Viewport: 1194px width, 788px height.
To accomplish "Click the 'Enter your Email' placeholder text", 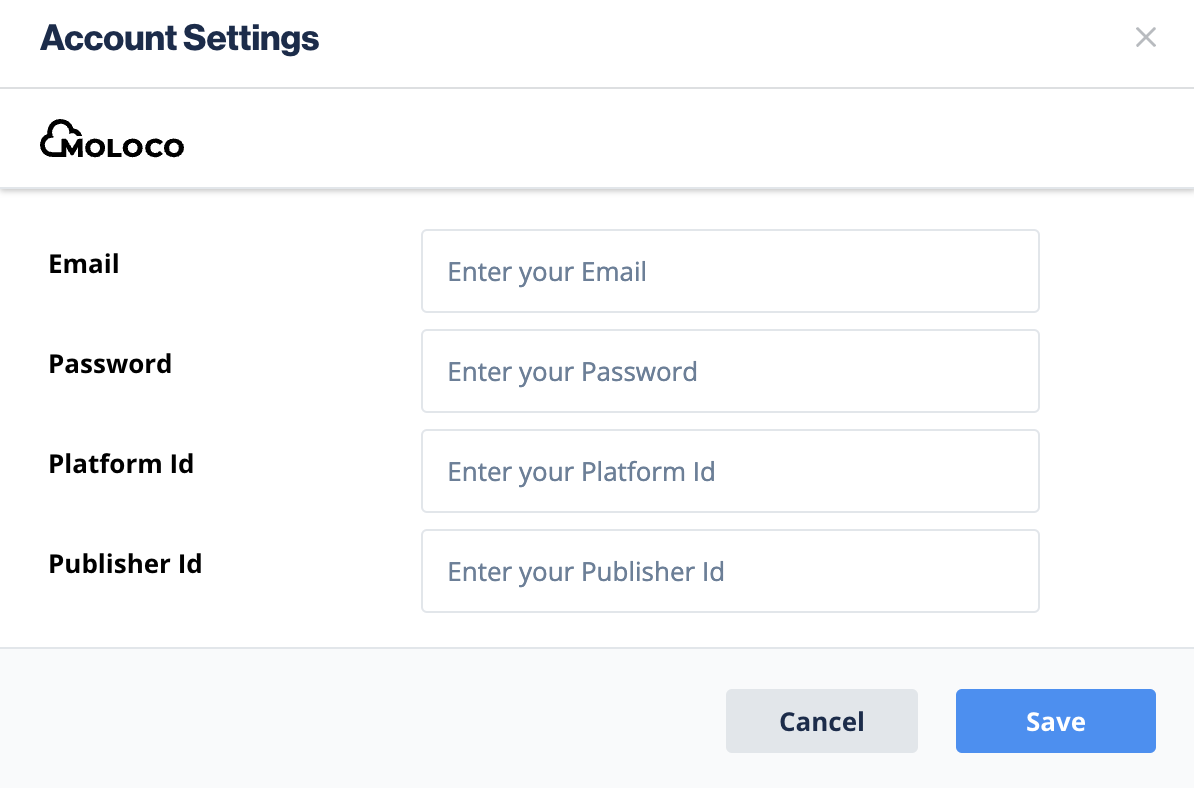I will pyautogui.click(x=547, y=272).
